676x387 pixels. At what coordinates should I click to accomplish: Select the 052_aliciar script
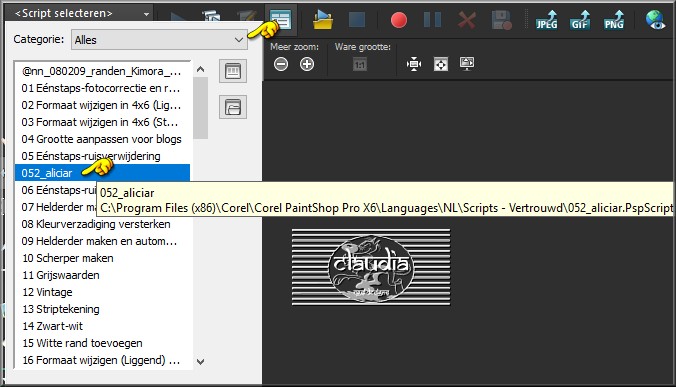point(103,173)
